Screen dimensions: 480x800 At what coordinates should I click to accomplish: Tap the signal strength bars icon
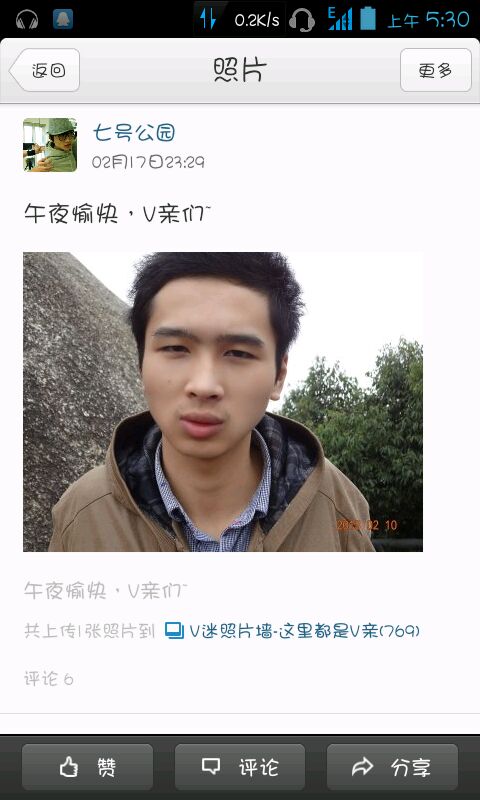point(340,19)
